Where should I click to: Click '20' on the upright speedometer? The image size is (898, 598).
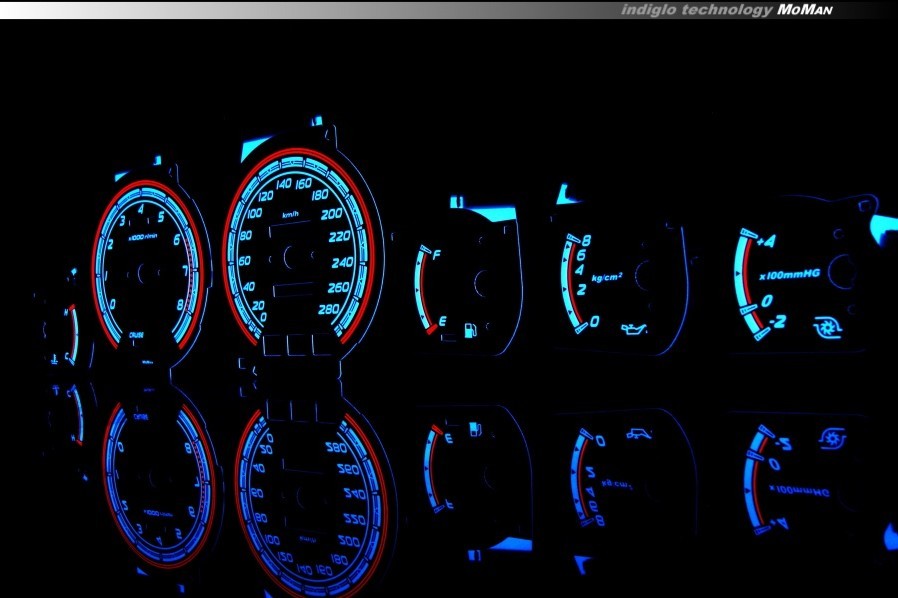(x=258, y=306)
